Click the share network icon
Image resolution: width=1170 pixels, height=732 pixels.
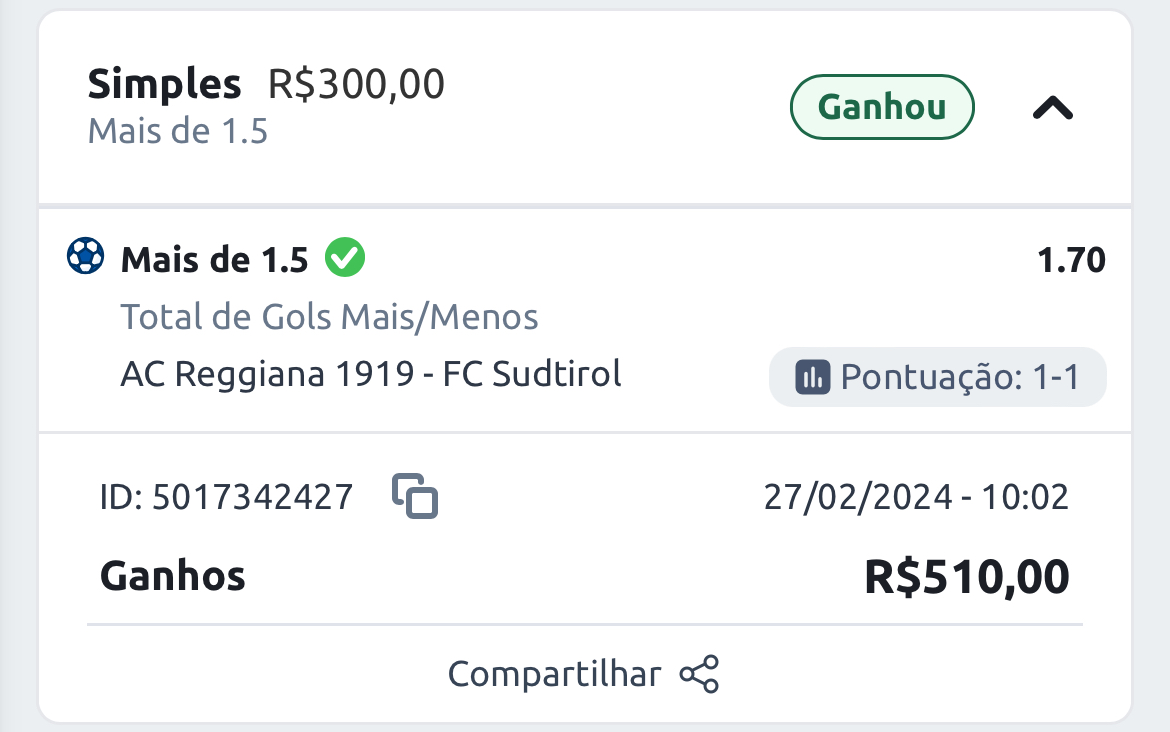699,675
